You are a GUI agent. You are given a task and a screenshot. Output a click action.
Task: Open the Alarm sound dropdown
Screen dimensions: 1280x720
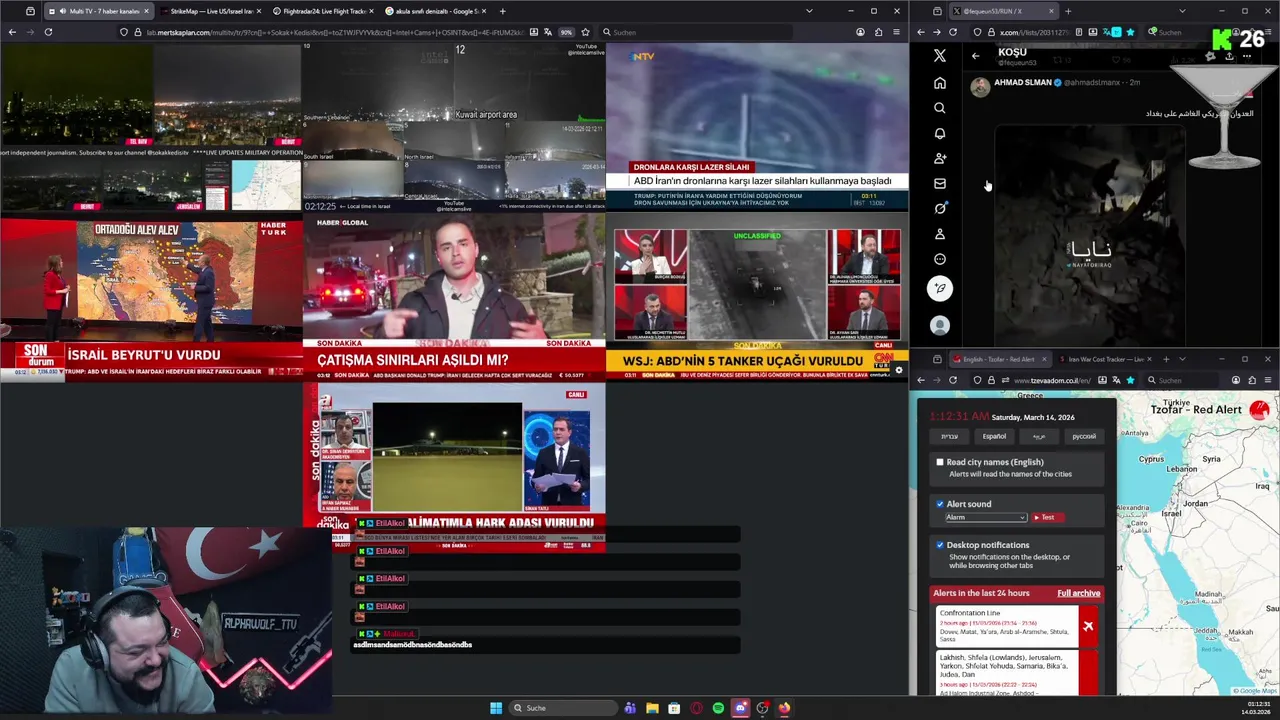(x=986, y=517)
